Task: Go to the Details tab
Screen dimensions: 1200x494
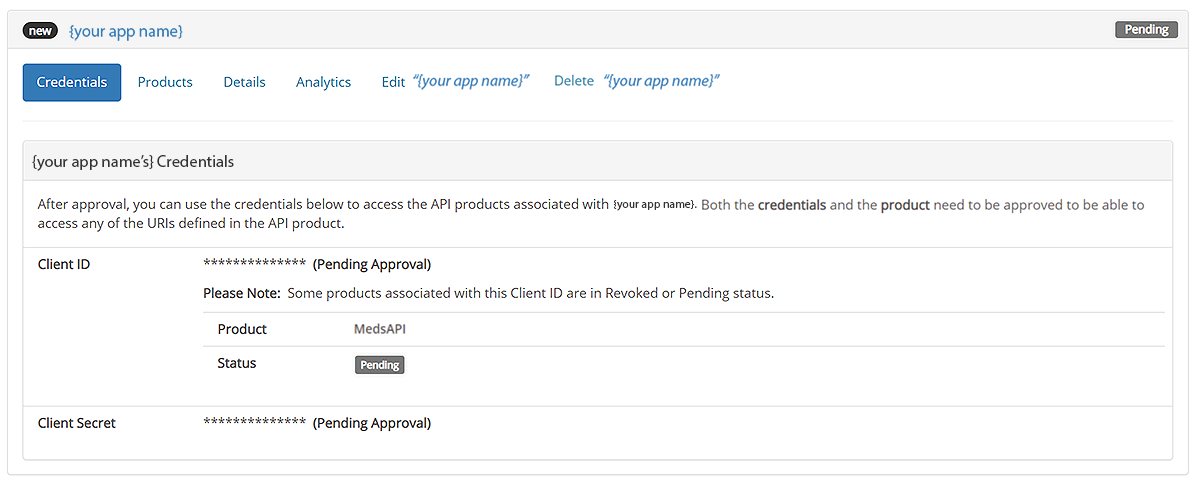Action: (244, 82)
